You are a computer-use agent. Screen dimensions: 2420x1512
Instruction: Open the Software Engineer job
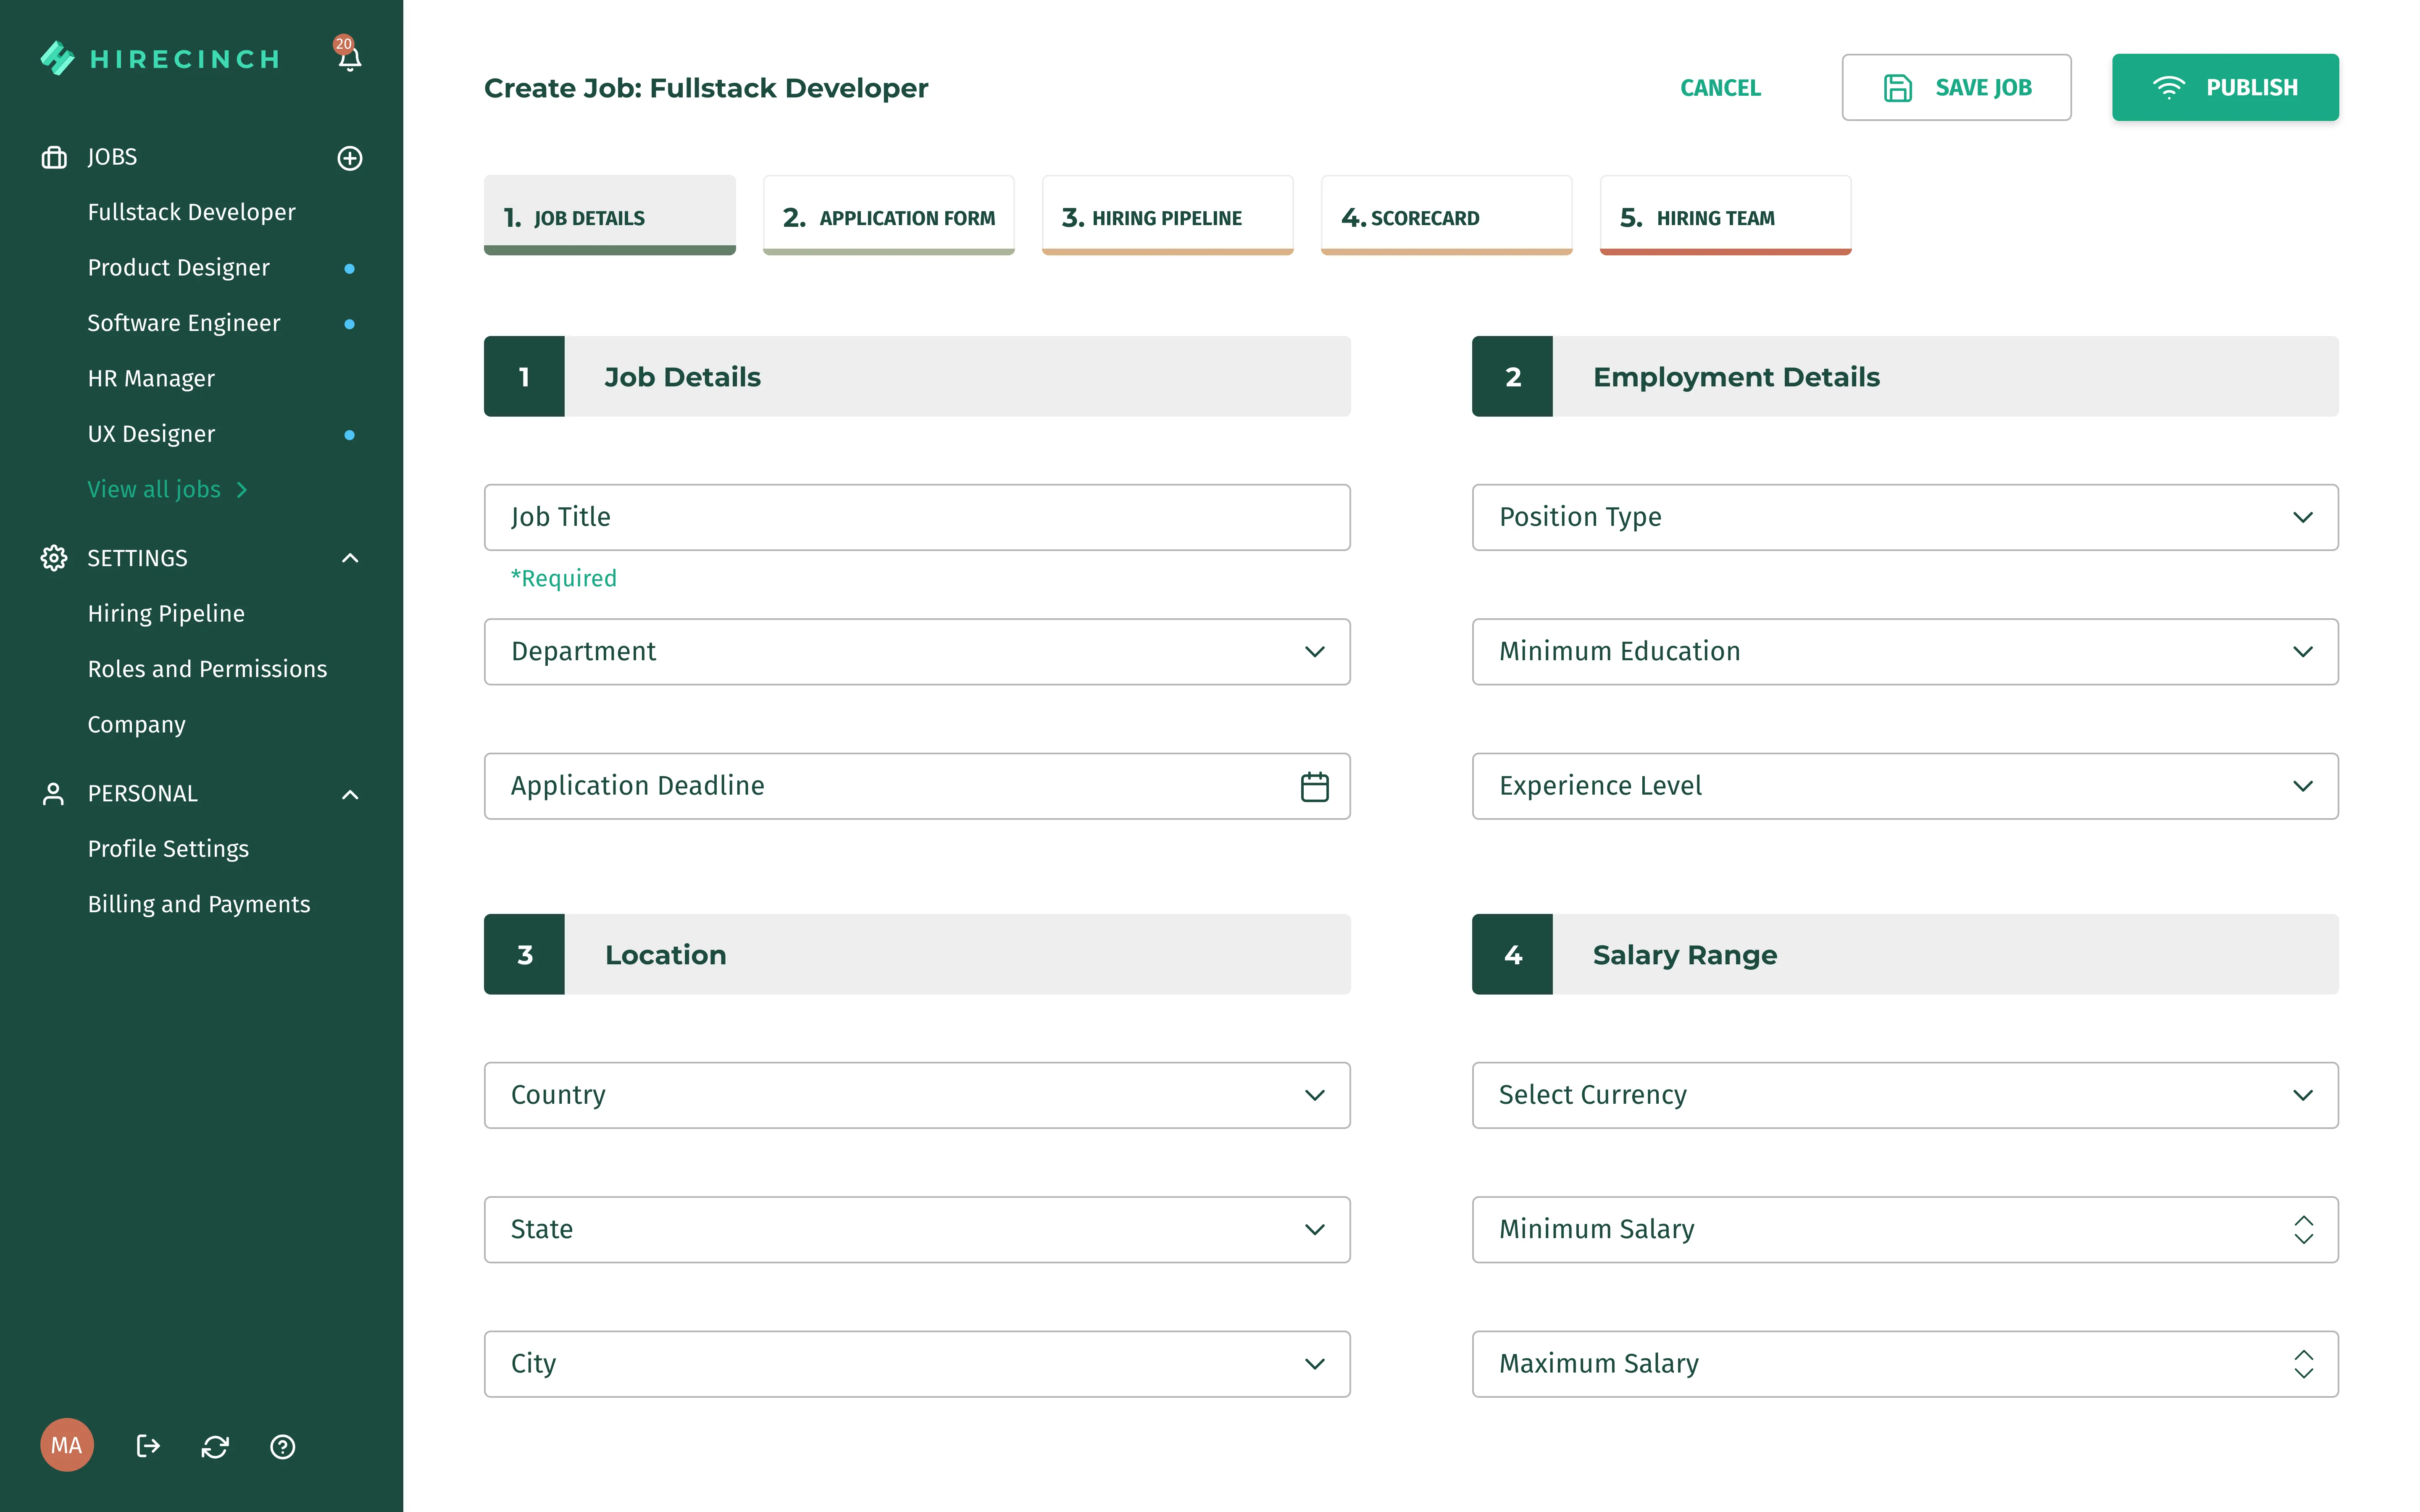tap(184, 323)
